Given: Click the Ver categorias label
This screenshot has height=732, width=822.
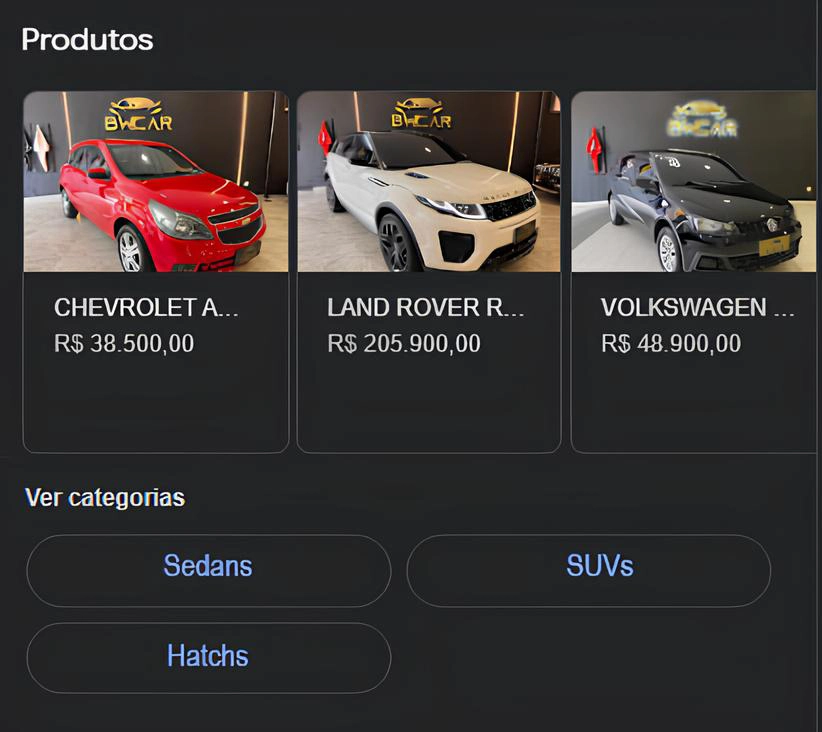Looking at the screenshot, I should click(105, 497).
